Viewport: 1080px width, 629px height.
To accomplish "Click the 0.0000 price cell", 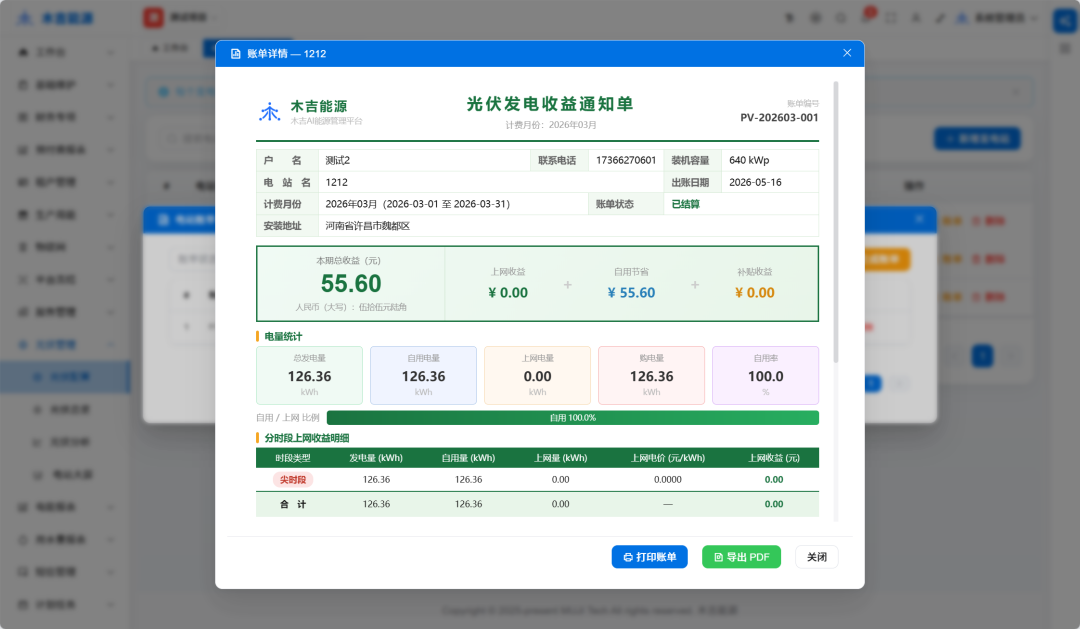I will tap(667, 480).
